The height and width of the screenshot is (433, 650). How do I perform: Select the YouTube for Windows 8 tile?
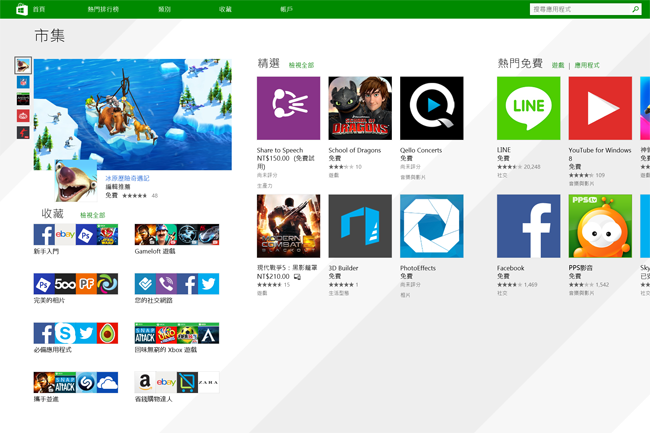600,108
